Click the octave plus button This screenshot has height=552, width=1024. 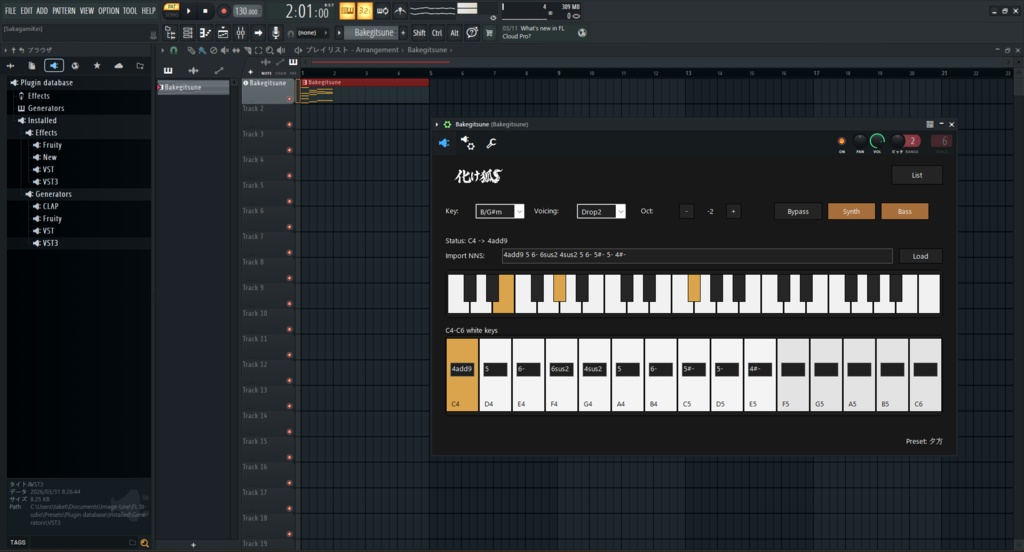pyautogui.click(x=733, y=211)
